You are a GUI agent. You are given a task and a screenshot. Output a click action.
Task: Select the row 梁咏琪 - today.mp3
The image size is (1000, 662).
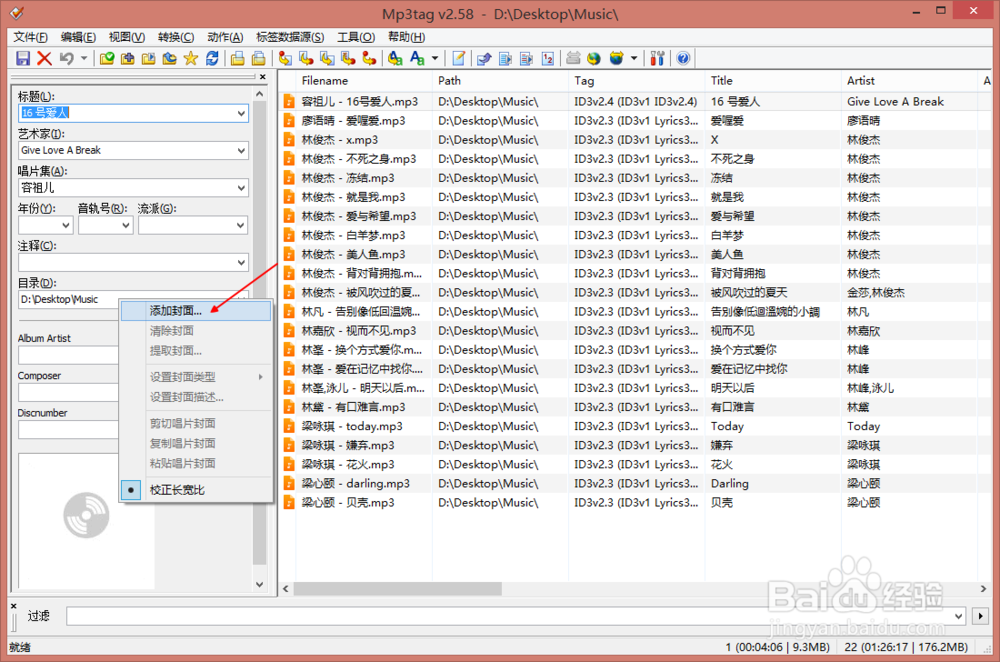pos(634,426)
